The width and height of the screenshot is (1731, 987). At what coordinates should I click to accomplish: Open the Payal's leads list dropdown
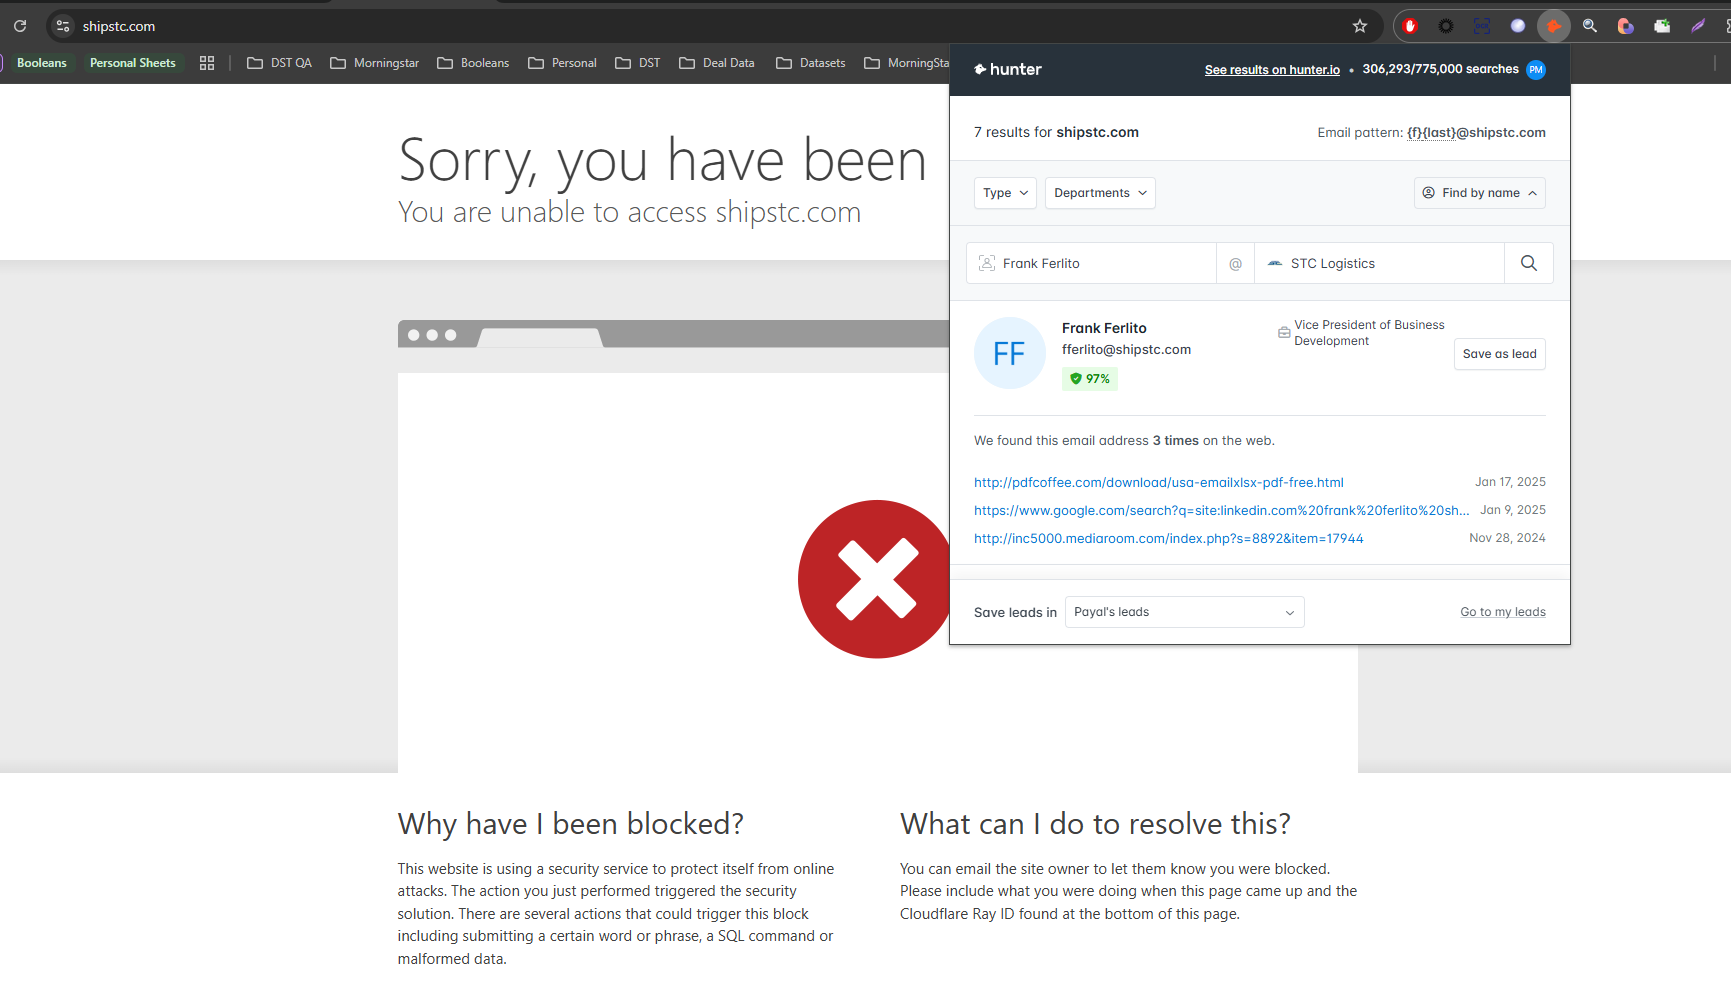1184,612
